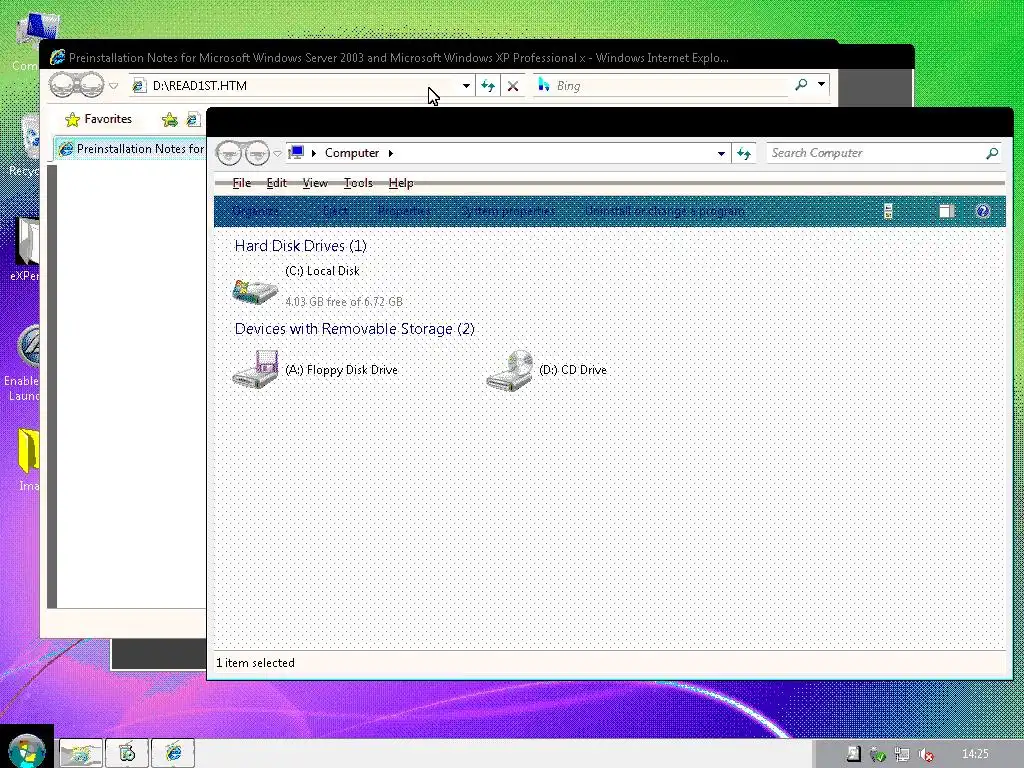Select the Preinstallation Notes IE tab
1024x768 pixels.
pos(131,149)
